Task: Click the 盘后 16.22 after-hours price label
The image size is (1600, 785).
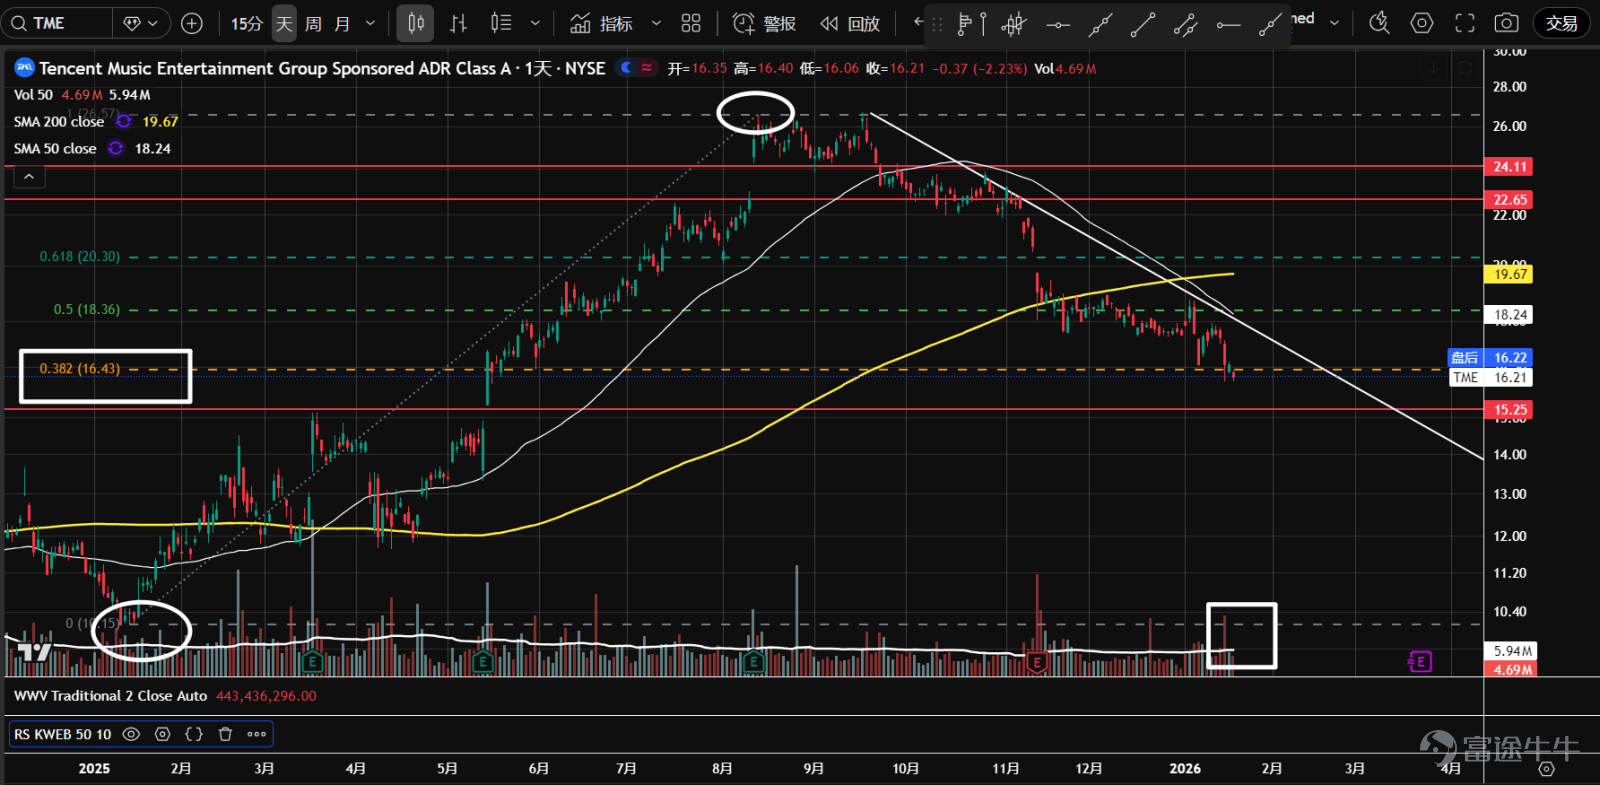Action: [x=1489, y=358]
